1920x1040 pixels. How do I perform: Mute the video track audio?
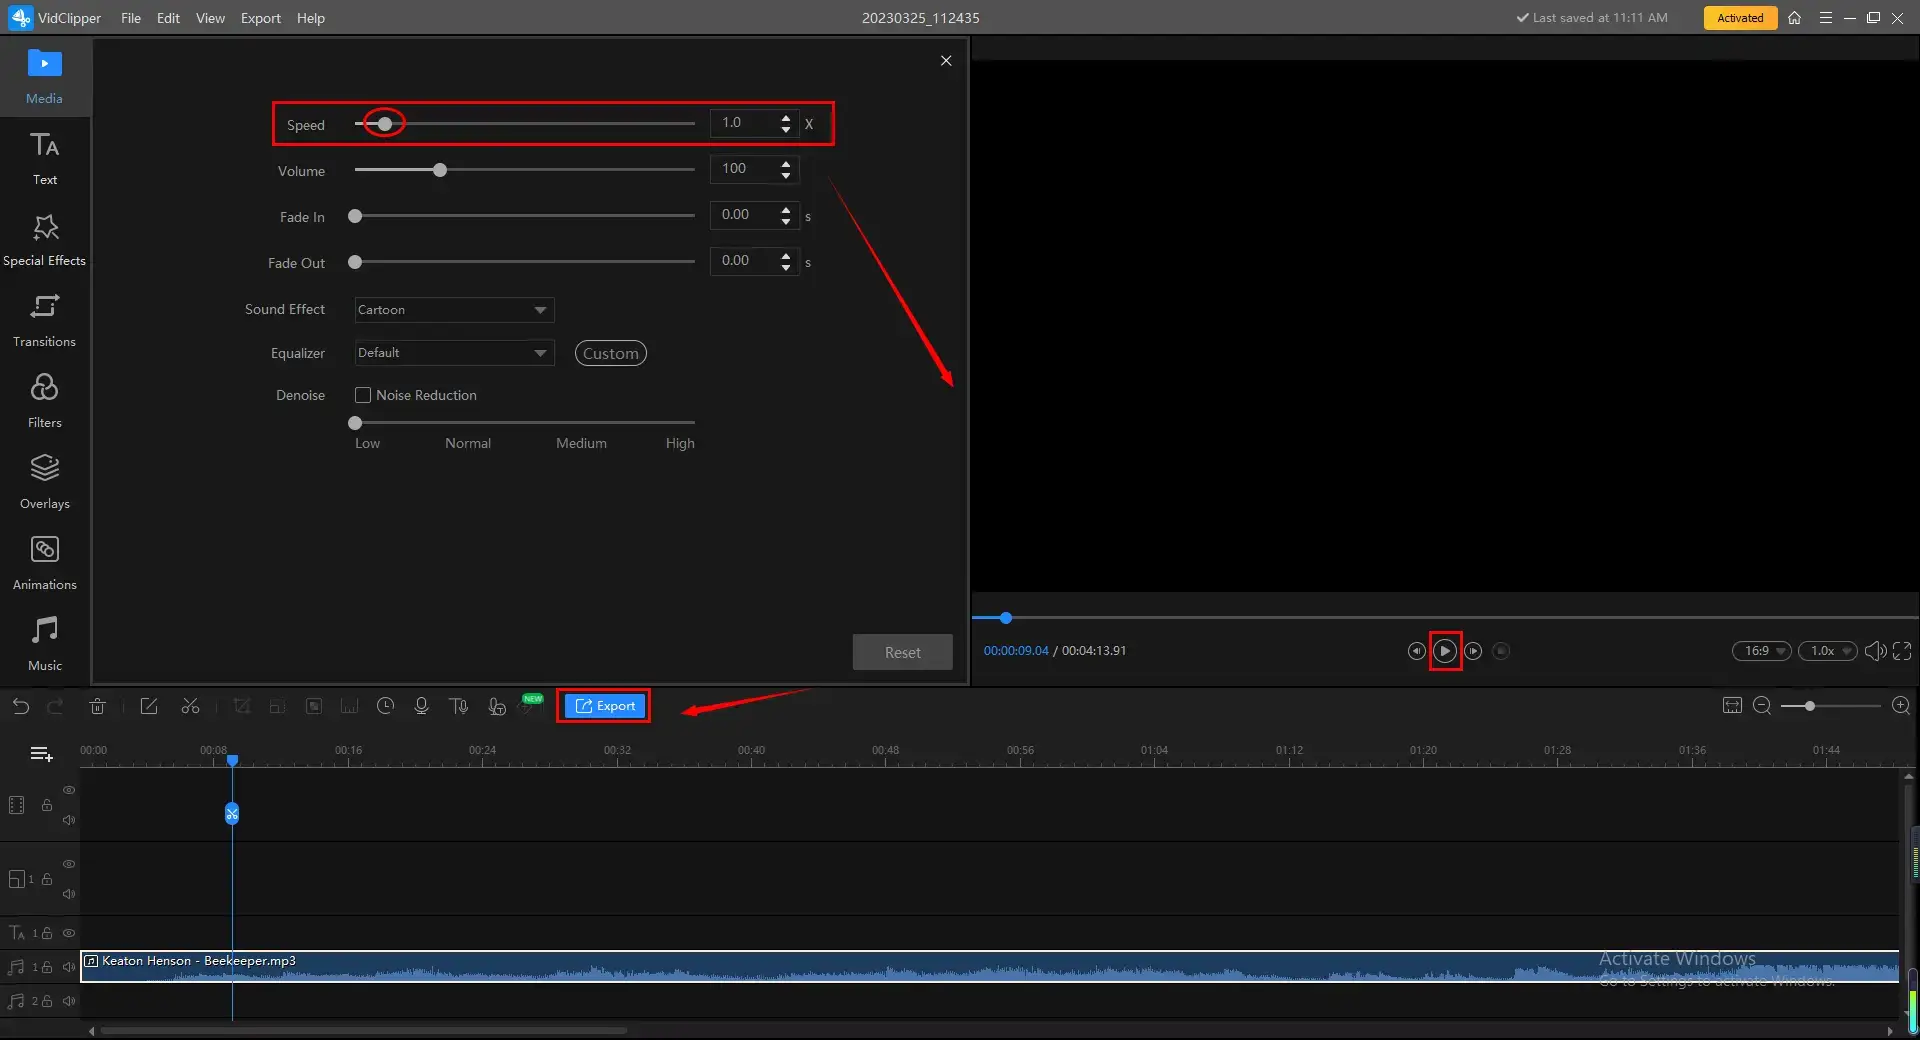coord(69,820)
